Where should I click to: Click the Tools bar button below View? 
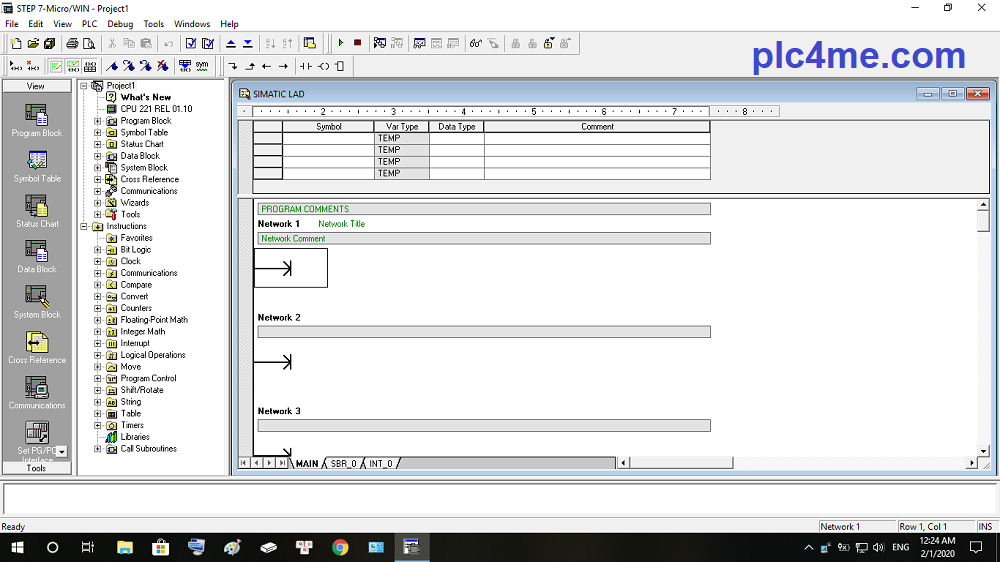[36, 468]
